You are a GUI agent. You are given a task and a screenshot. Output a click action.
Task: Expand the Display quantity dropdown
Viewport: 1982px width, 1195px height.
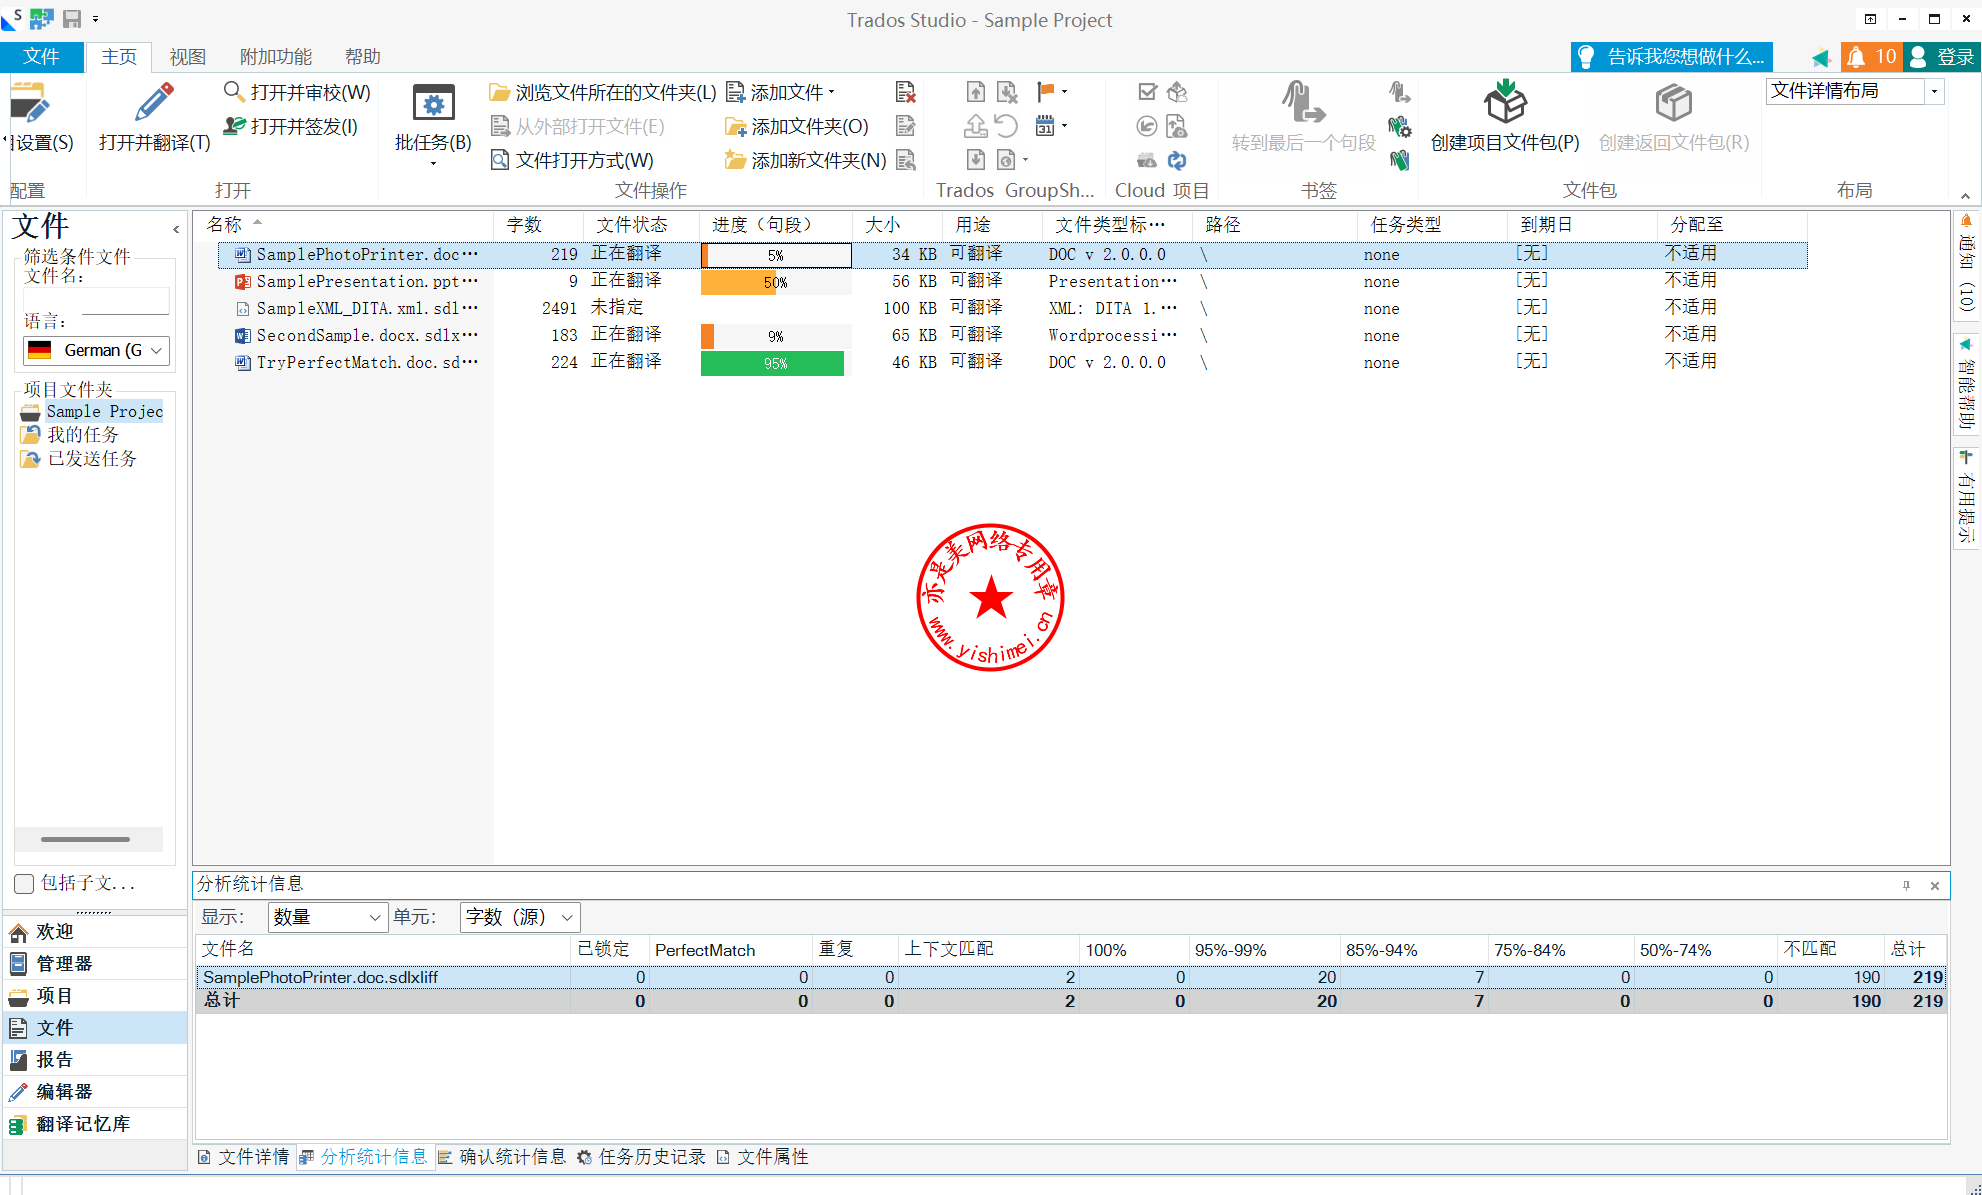(327, 917)
